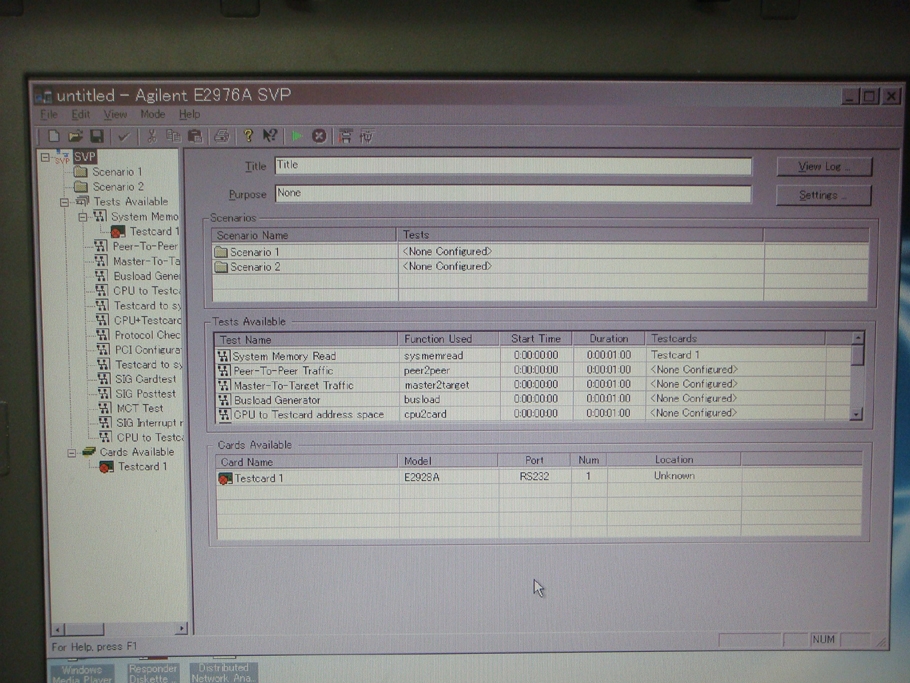Viewport: 910px width, 683px height.
Task: Activate the context help pointer icon
Action: 270,136
